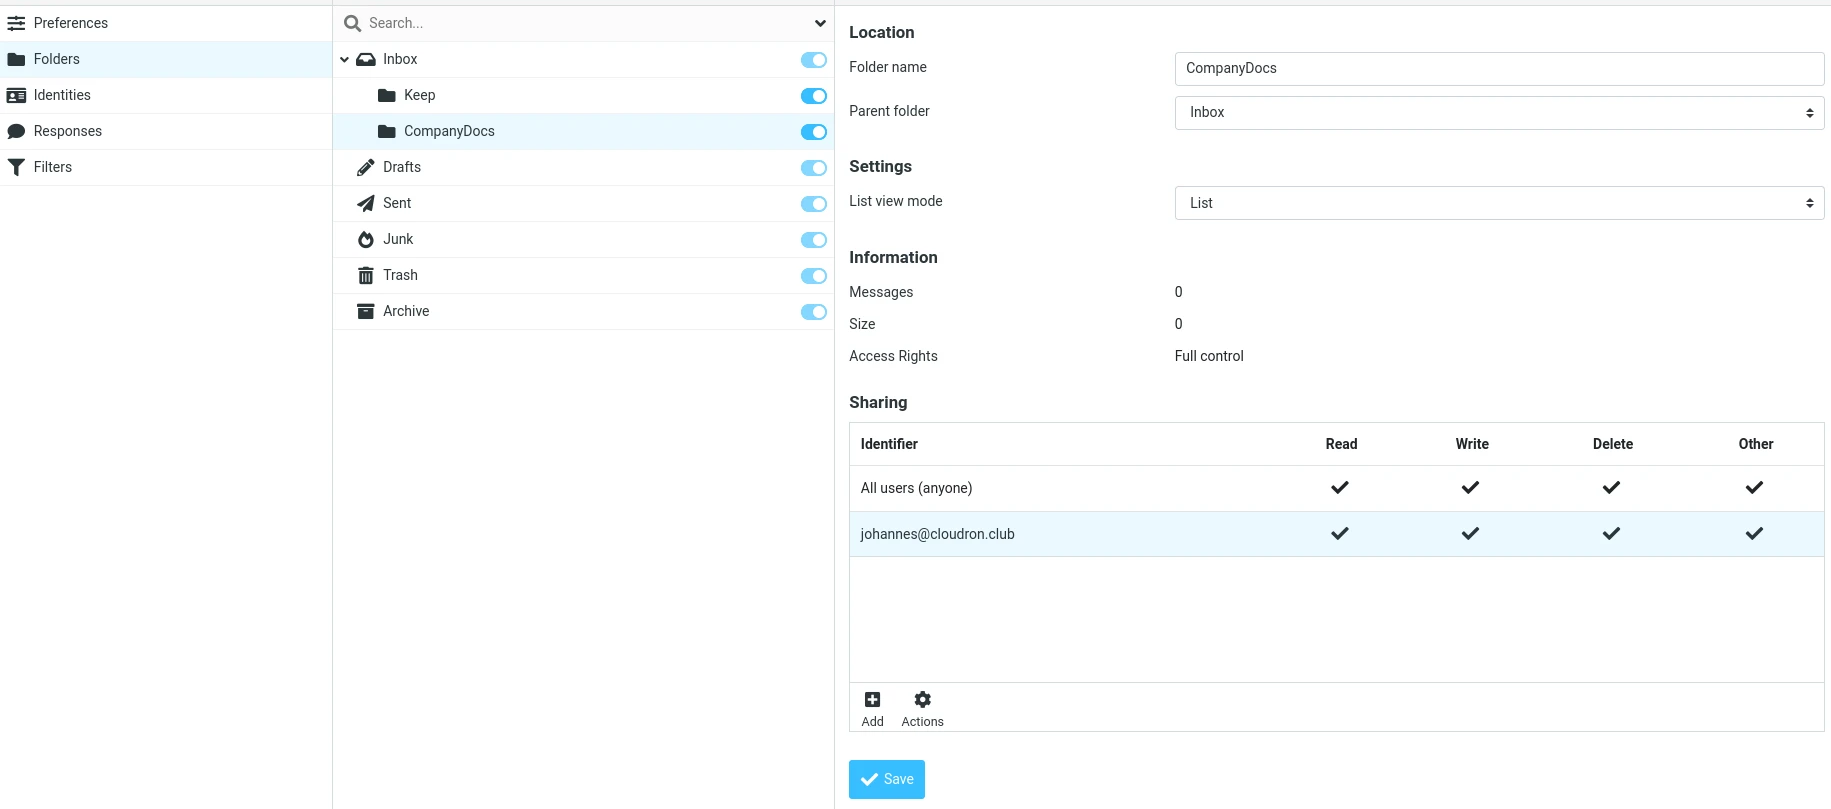Click the Sent paper plane icon
Viewport: 1831px width, 809px height.
pos(366,204)
